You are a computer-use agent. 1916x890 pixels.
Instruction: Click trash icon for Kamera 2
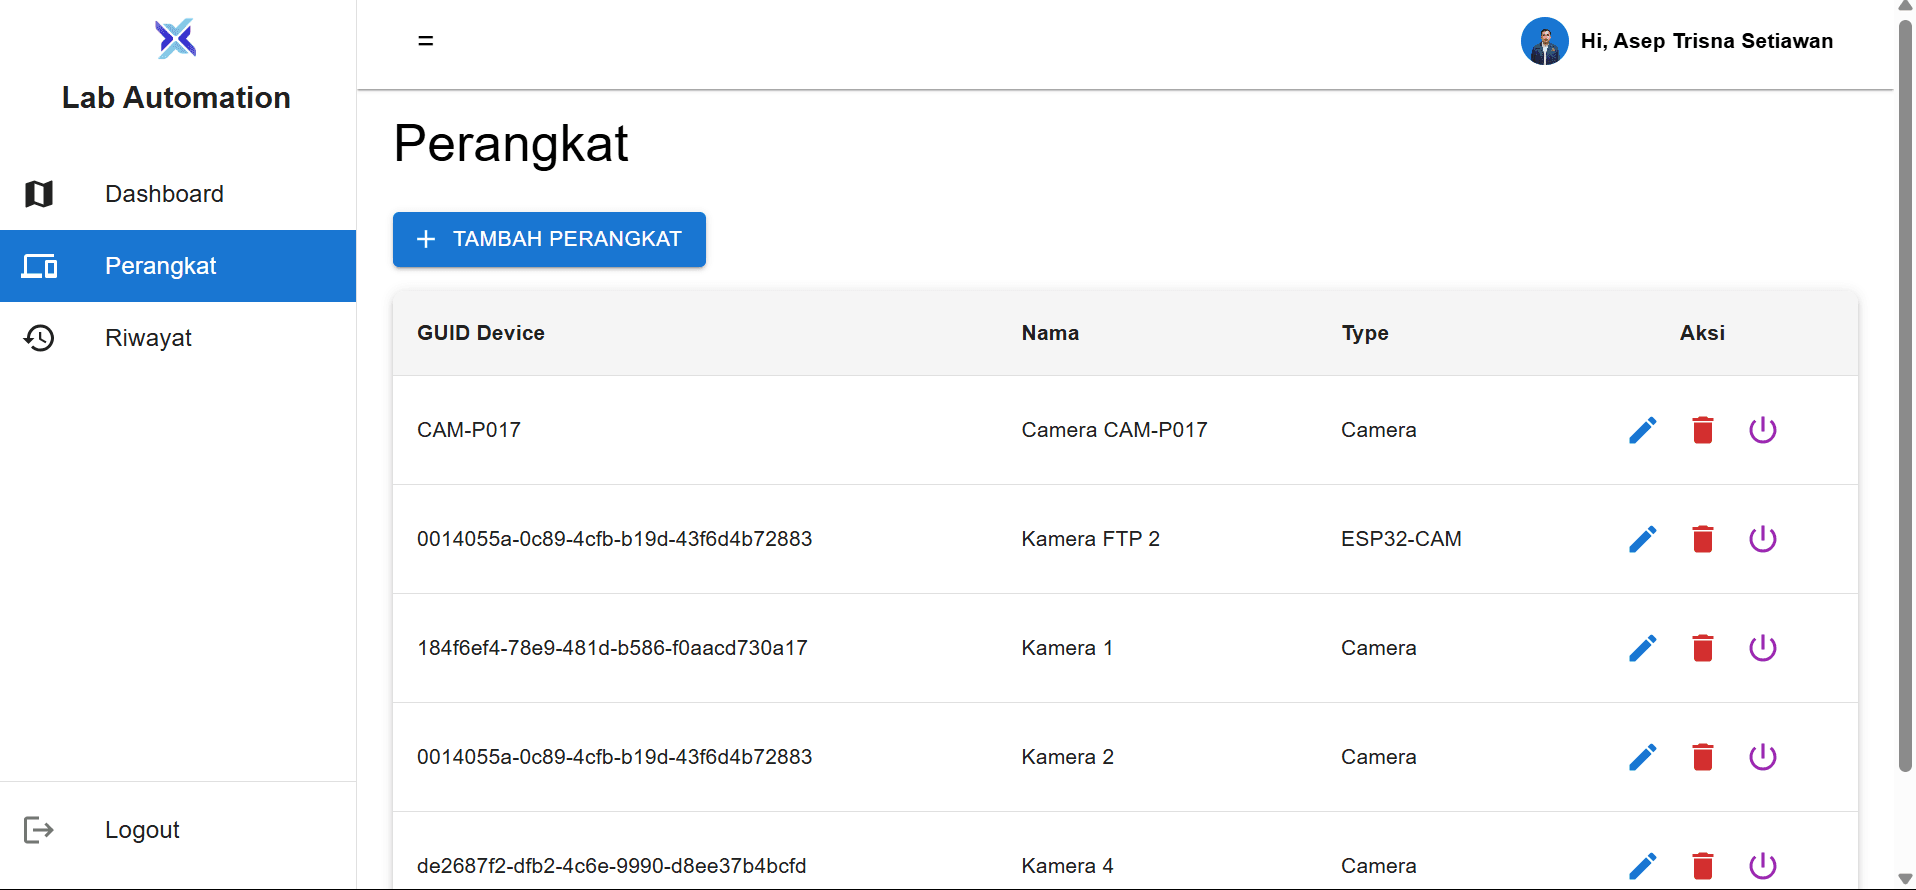[x=1702, y=757]
